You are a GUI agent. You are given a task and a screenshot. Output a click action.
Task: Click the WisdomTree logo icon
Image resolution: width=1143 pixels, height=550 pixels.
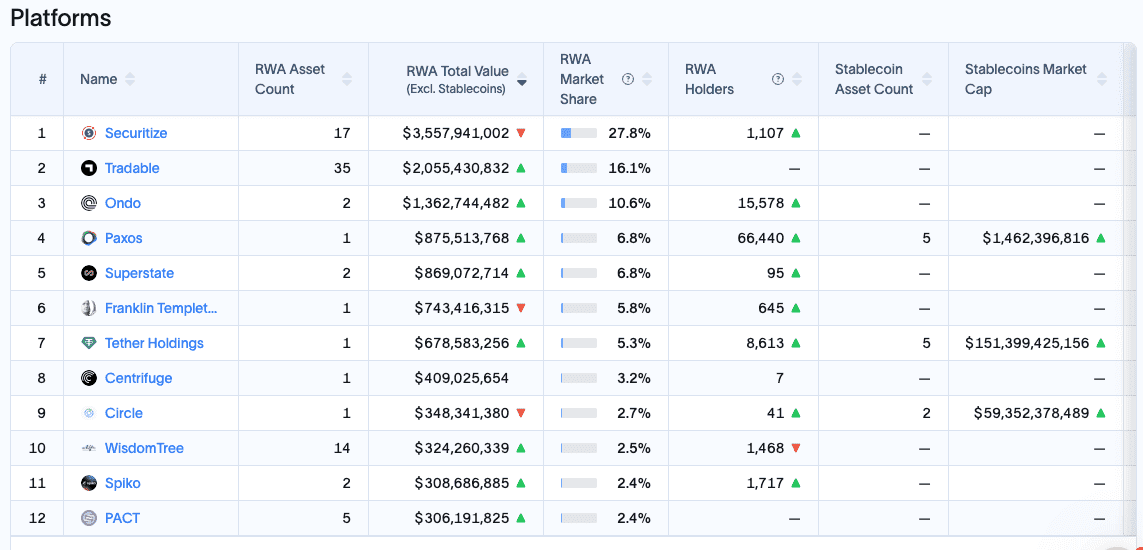tap(88, 448)
